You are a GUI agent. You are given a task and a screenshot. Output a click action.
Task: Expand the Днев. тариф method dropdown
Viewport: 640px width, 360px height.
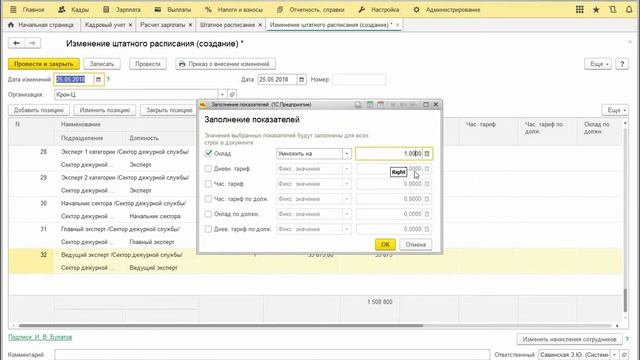tap(347, 169)
